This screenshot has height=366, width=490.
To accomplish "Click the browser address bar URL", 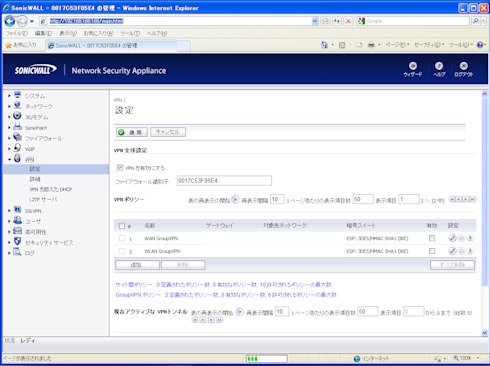I will tap(86, 21).
